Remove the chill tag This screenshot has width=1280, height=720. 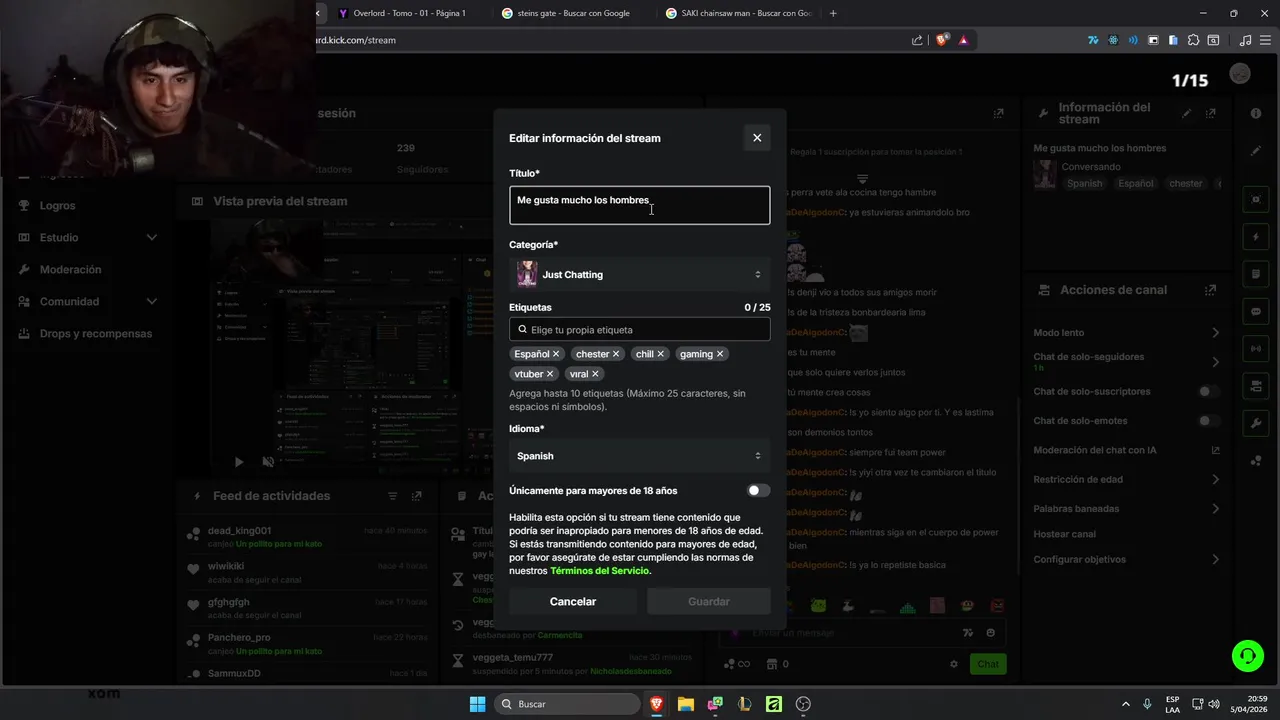[660, 354]
